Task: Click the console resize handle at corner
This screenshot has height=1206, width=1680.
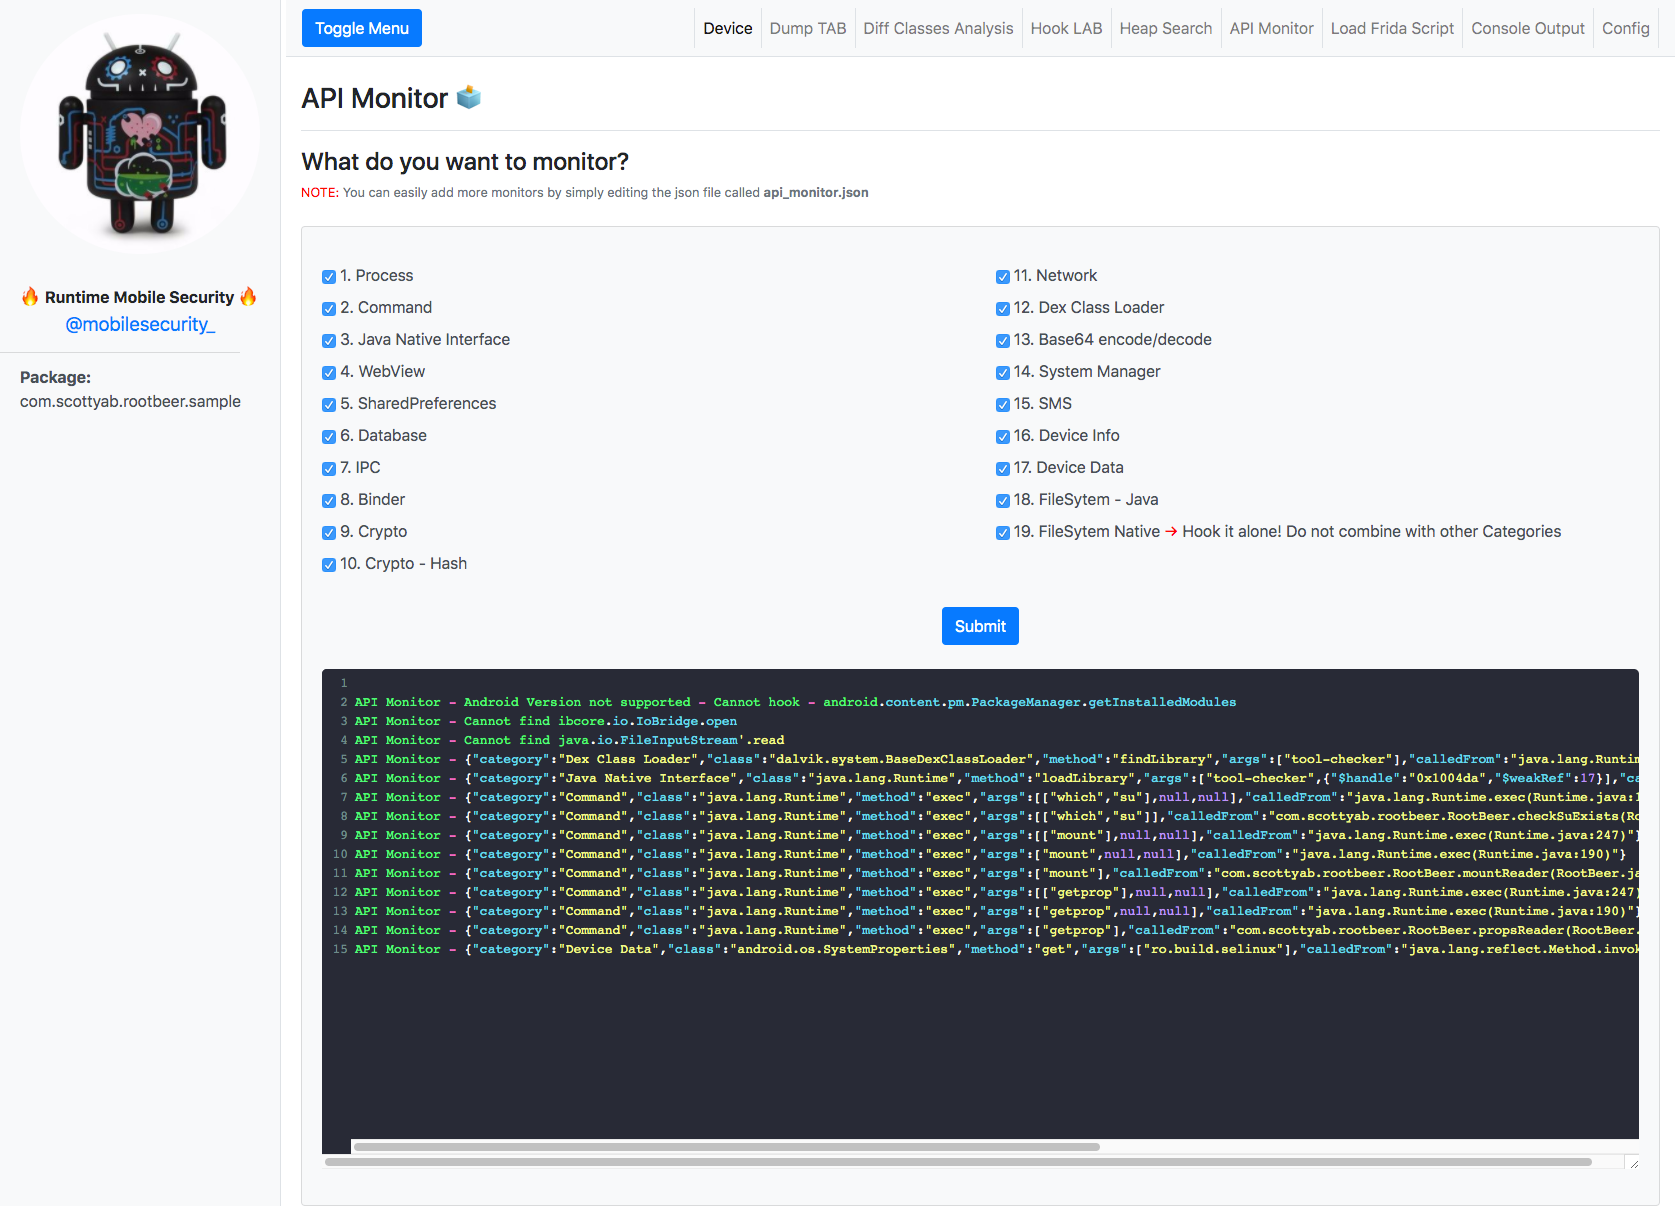Action: [x=1633, y=1162]
